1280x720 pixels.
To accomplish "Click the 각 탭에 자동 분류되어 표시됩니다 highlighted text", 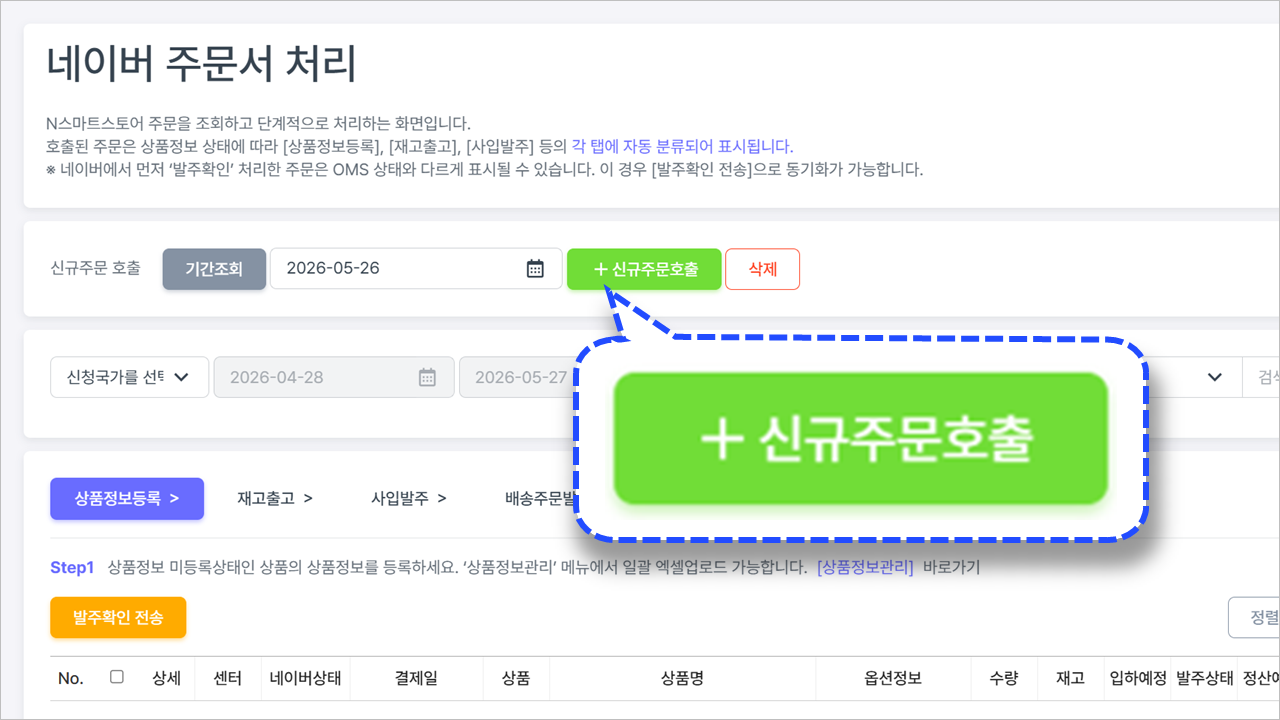I will tap(682, 146).
